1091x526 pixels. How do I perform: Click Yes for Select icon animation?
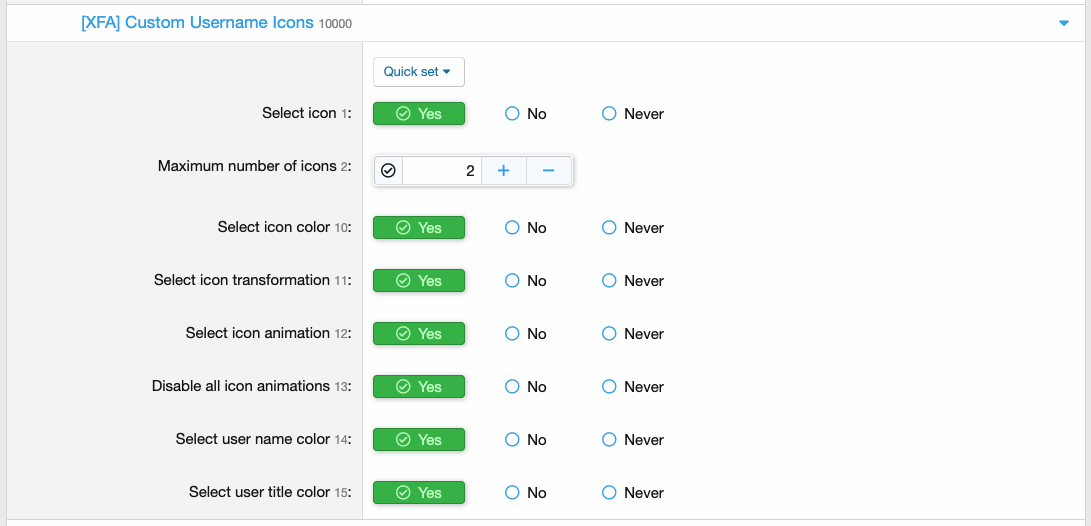click(x=419, y=333)
